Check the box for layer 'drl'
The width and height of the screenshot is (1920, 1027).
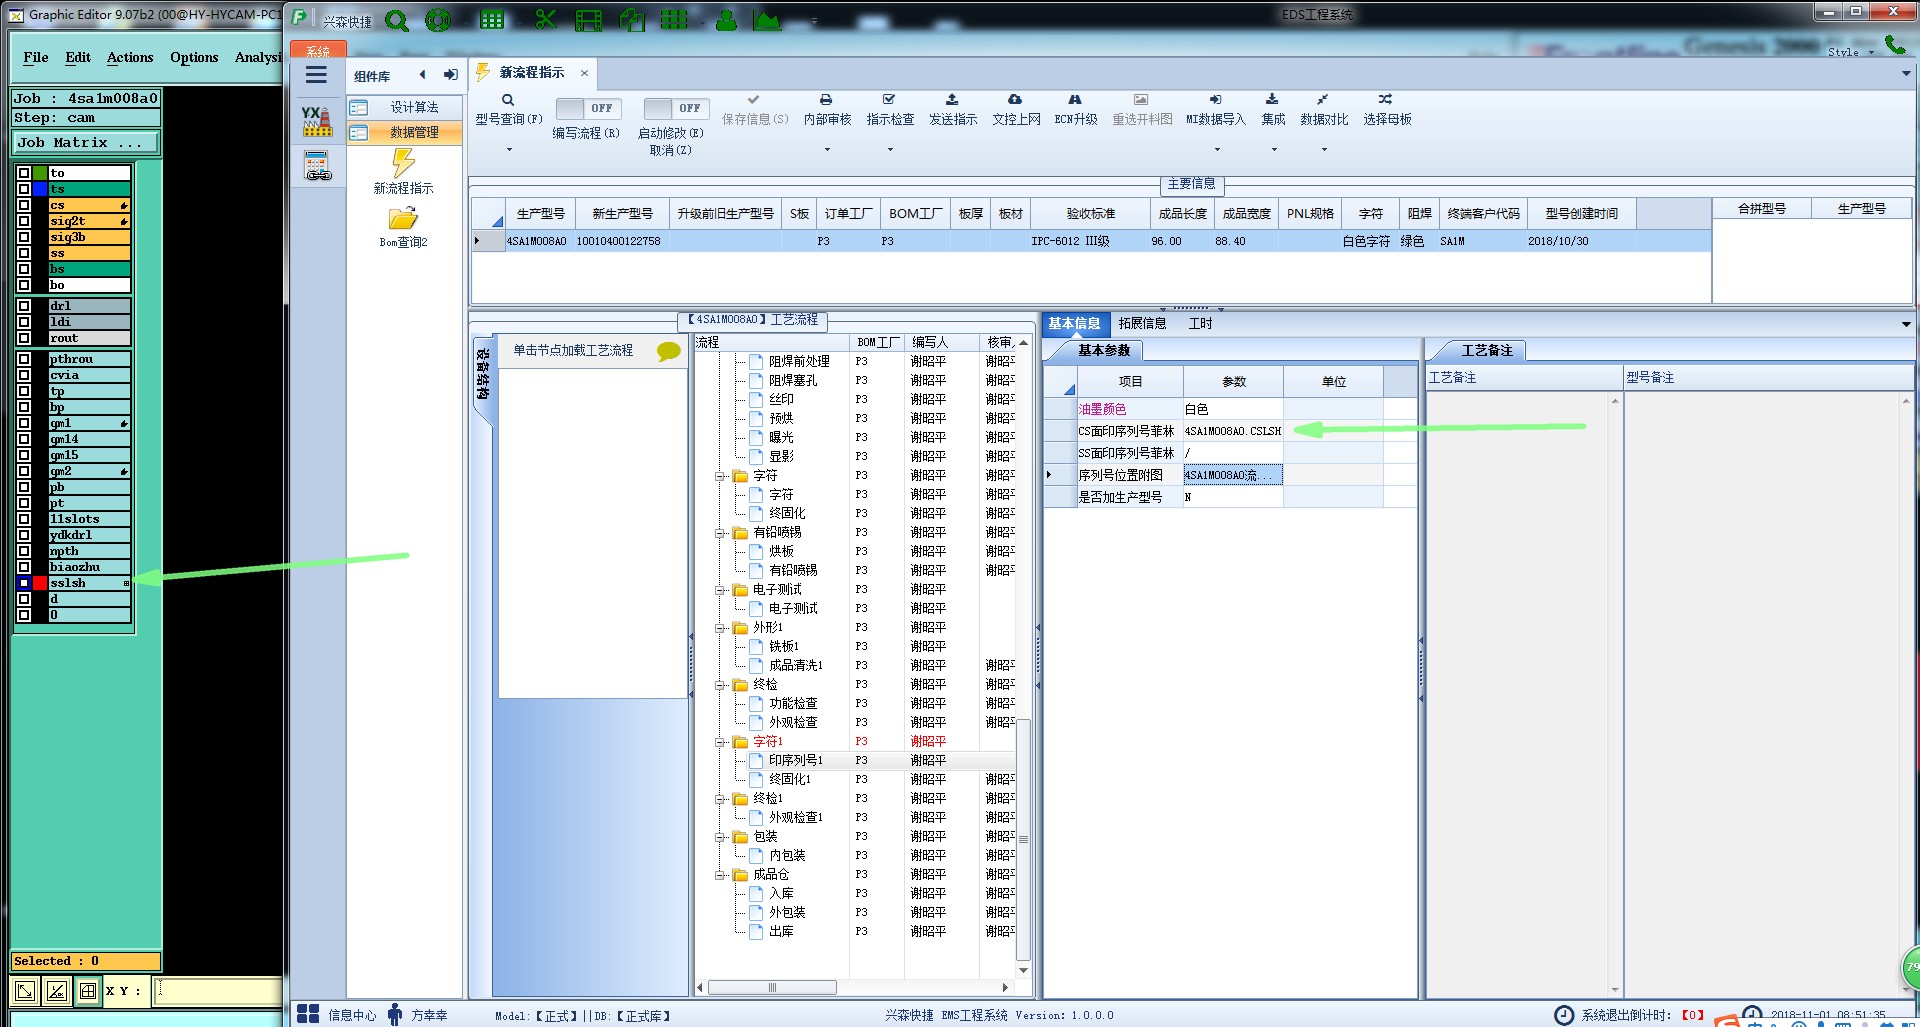(x=24, y=306)
